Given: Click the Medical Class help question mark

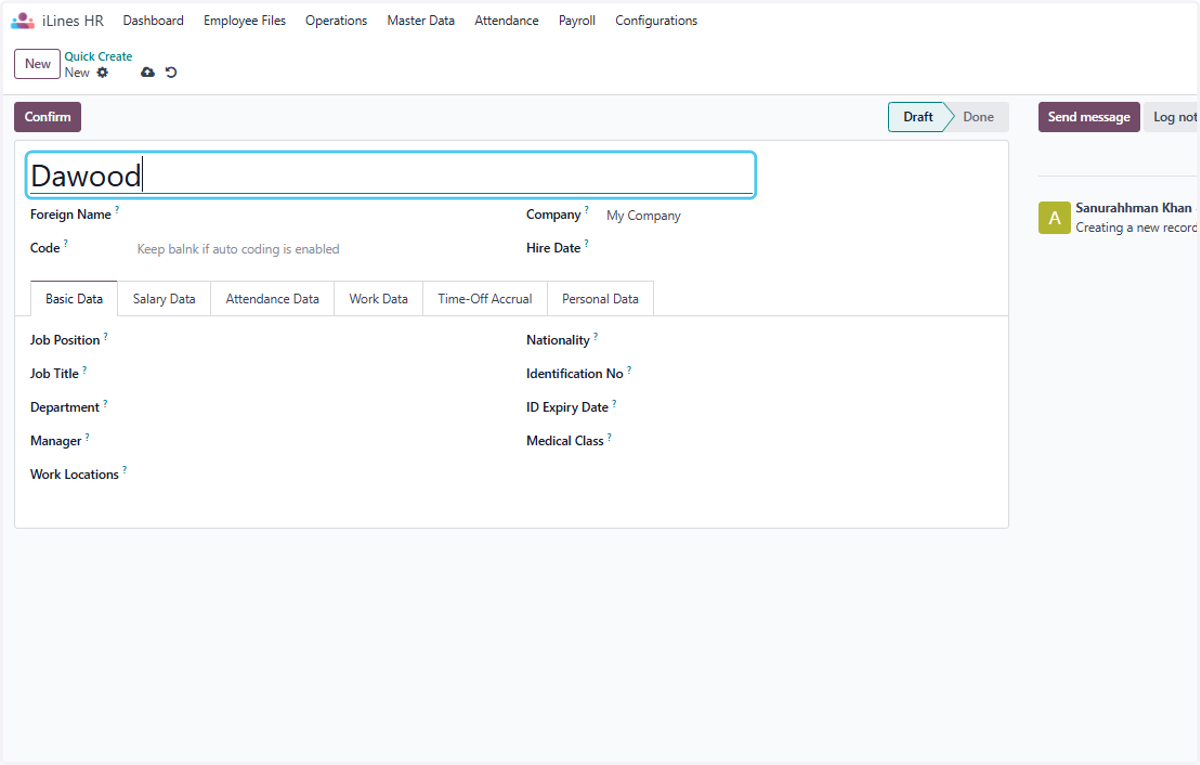Looking at the screenshot, I should [609, 436].
